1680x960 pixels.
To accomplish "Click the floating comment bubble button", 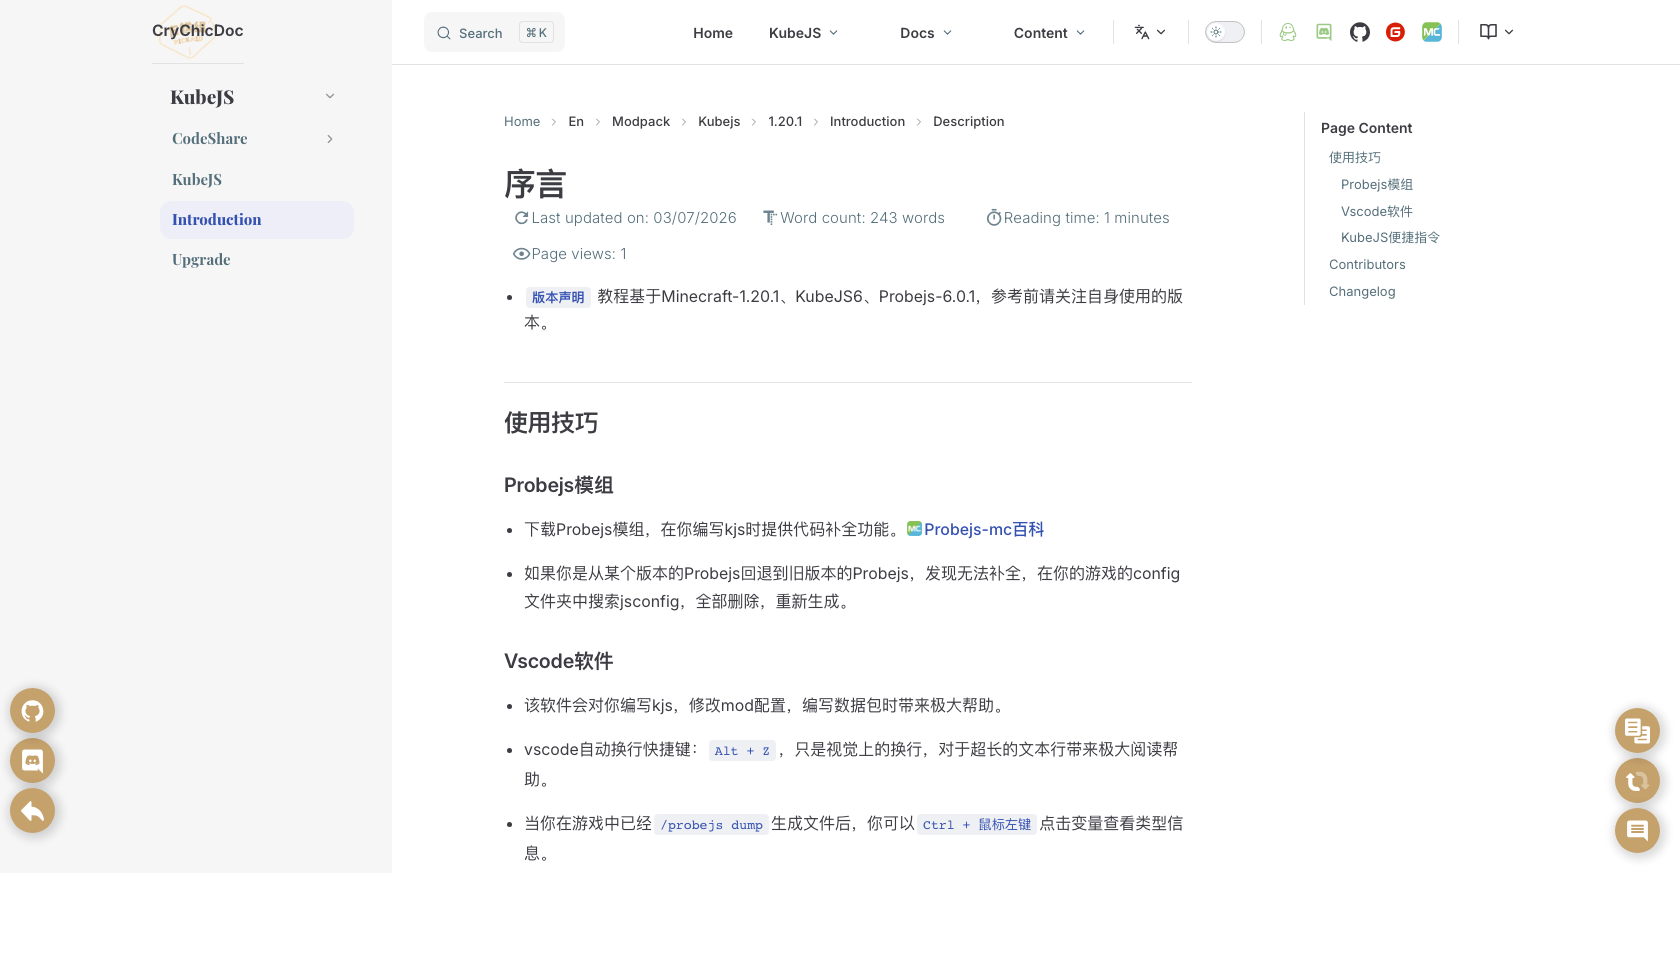I will [1637, 831].
